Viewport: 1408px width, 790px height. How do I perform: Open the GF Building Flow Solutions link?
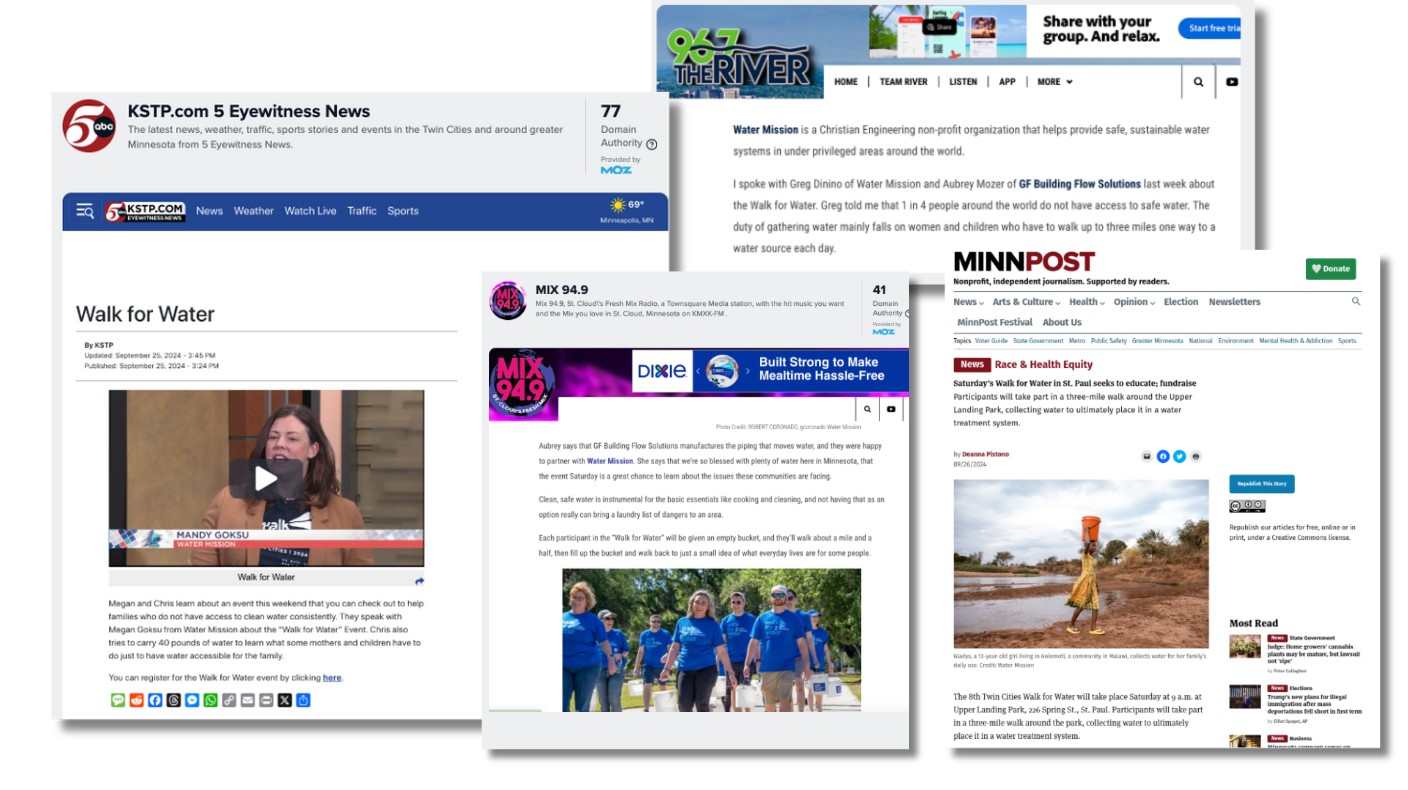pyautogui.click(x=1079, y=184)
